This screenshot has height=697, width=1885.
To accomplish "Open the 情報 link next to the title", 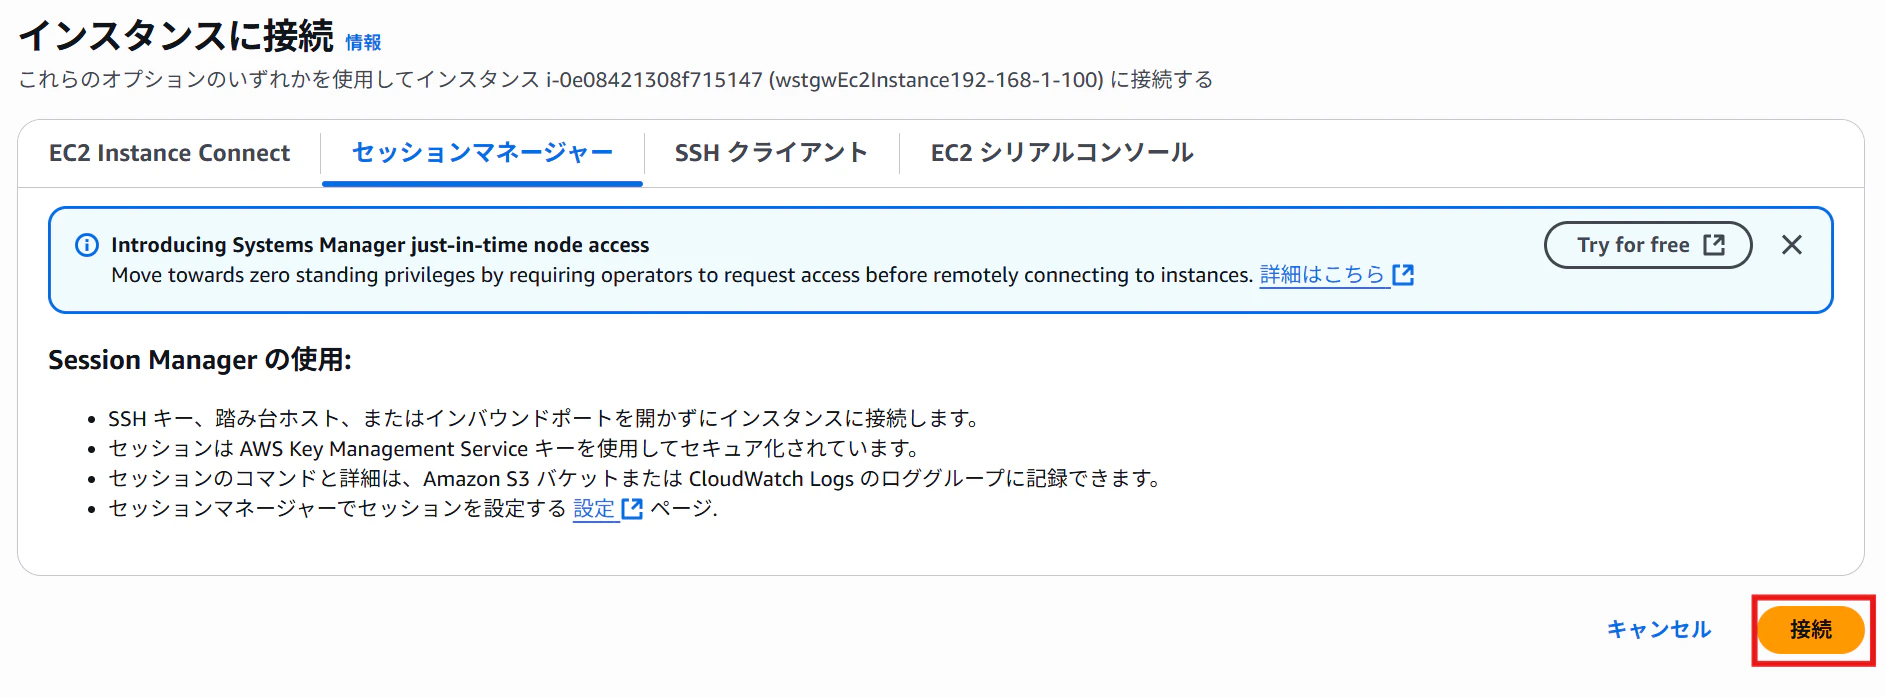I will tap(363, 42).
